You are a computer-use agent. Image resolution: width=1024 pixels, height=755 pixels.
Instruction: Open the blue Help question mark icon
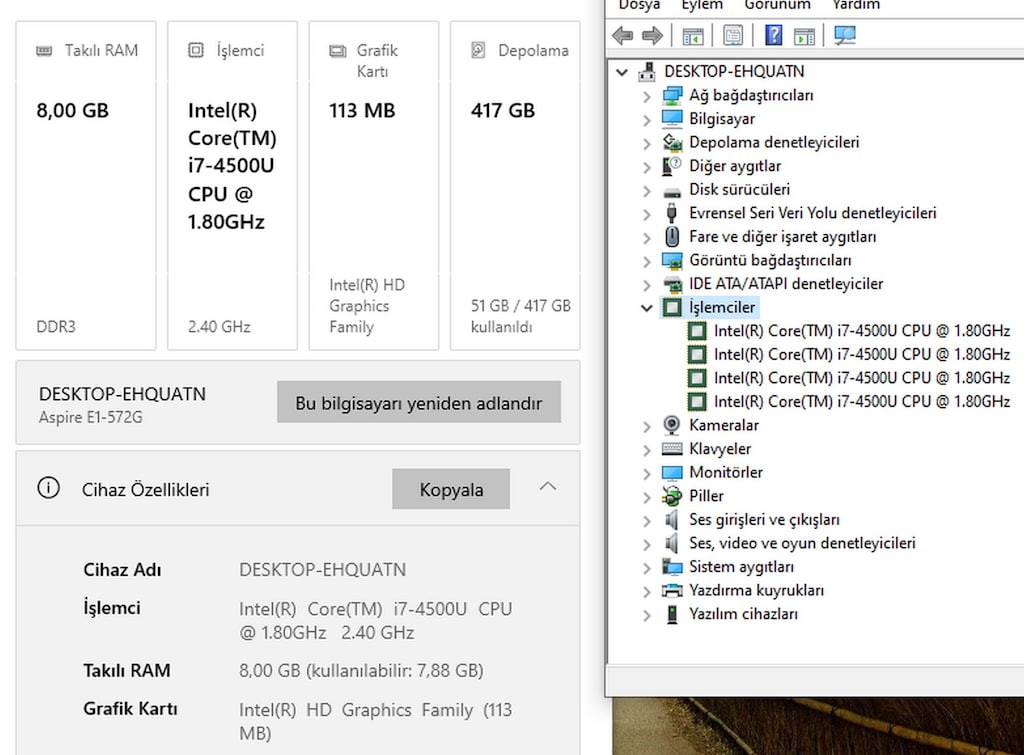tap(773, 35)
